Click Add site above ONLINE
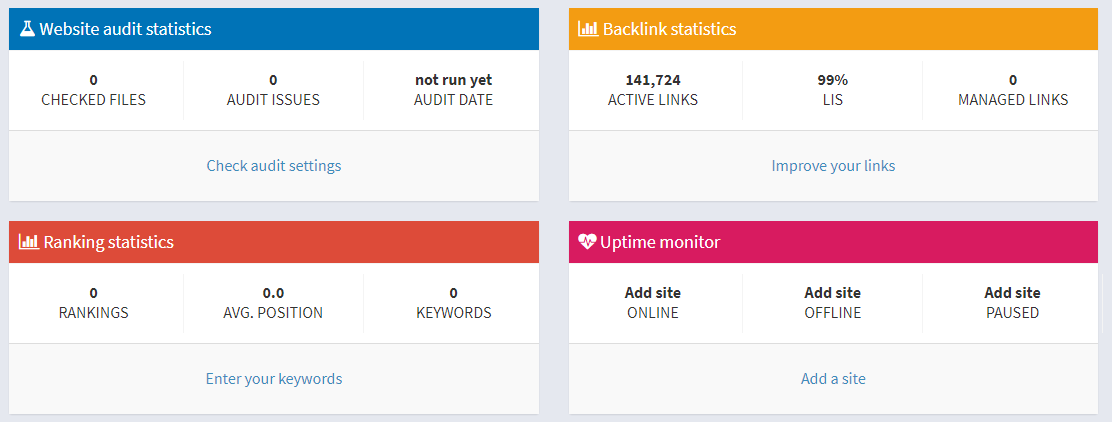The height and width of the screenshot is (422, 1112). [x=652, y=293]
